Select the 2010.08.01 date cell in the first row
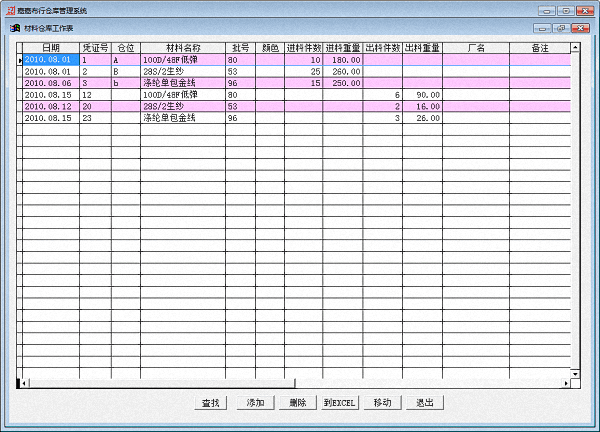 [50, 60]
